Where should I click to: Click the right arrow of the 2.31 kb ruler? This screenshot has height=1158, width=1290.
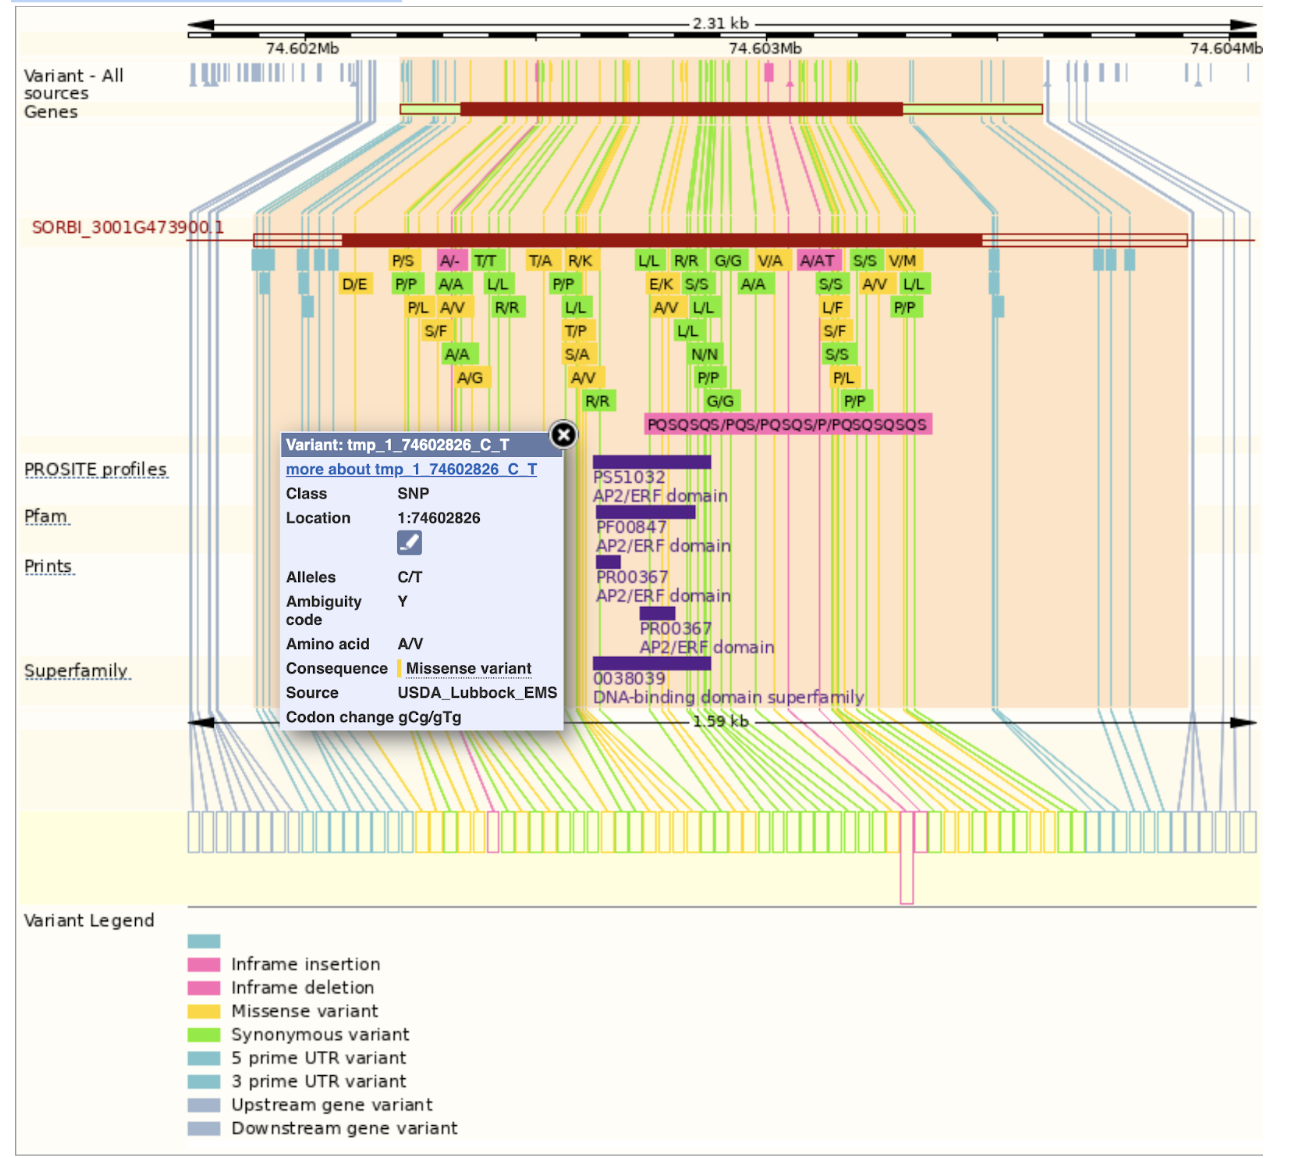tap(1243, 22)
